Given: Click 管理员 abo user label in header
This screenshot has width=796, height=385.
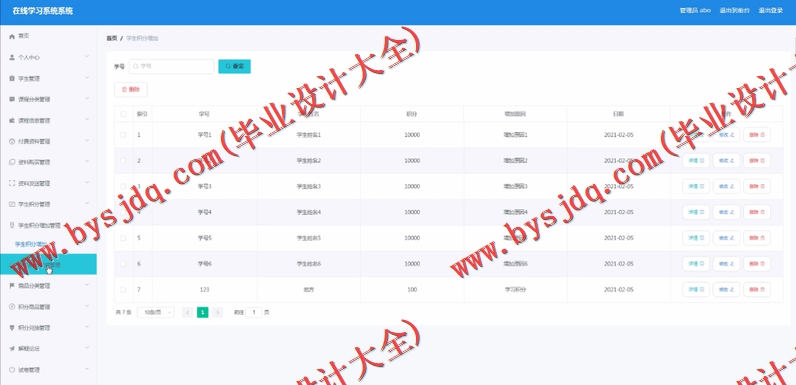Looking at the screenshot, I should 695,11.
